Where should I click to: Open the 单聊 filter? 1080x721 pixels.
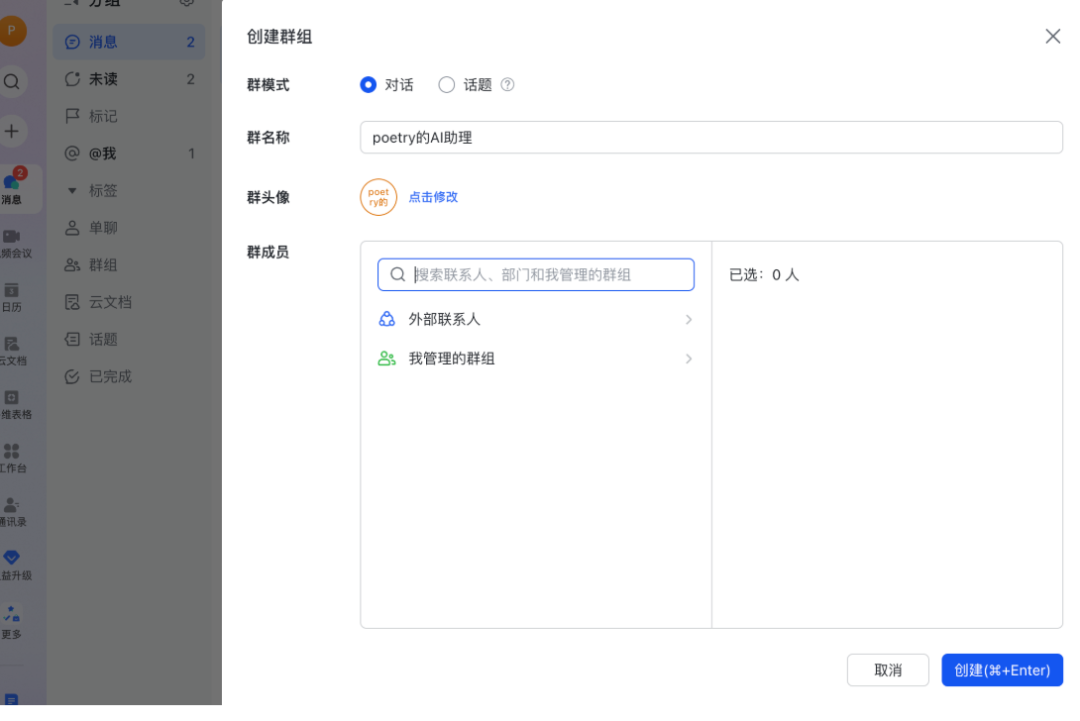click(x=129, y=228)
